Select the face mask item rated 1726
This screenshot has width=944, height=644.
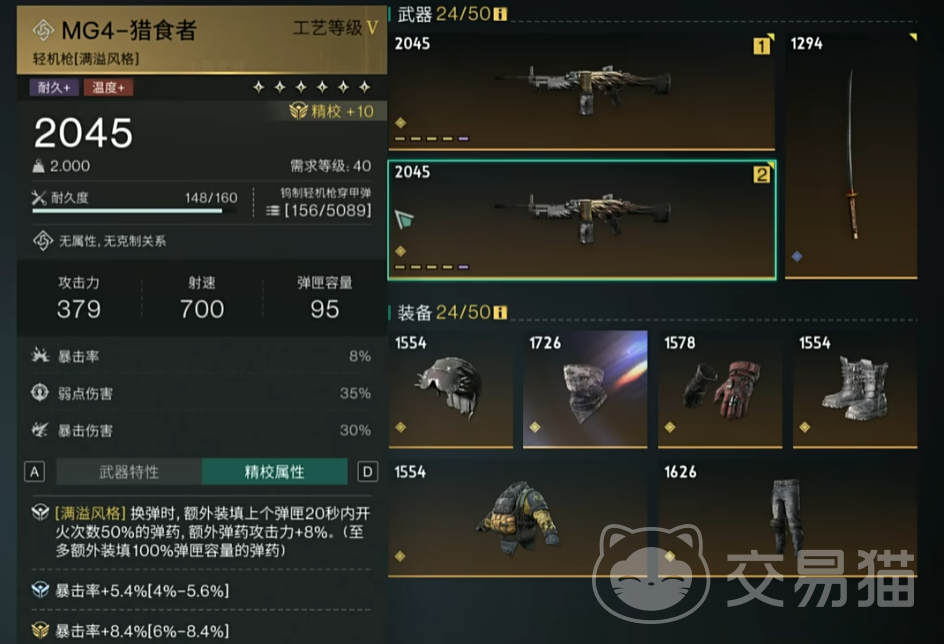pos(585,389)
